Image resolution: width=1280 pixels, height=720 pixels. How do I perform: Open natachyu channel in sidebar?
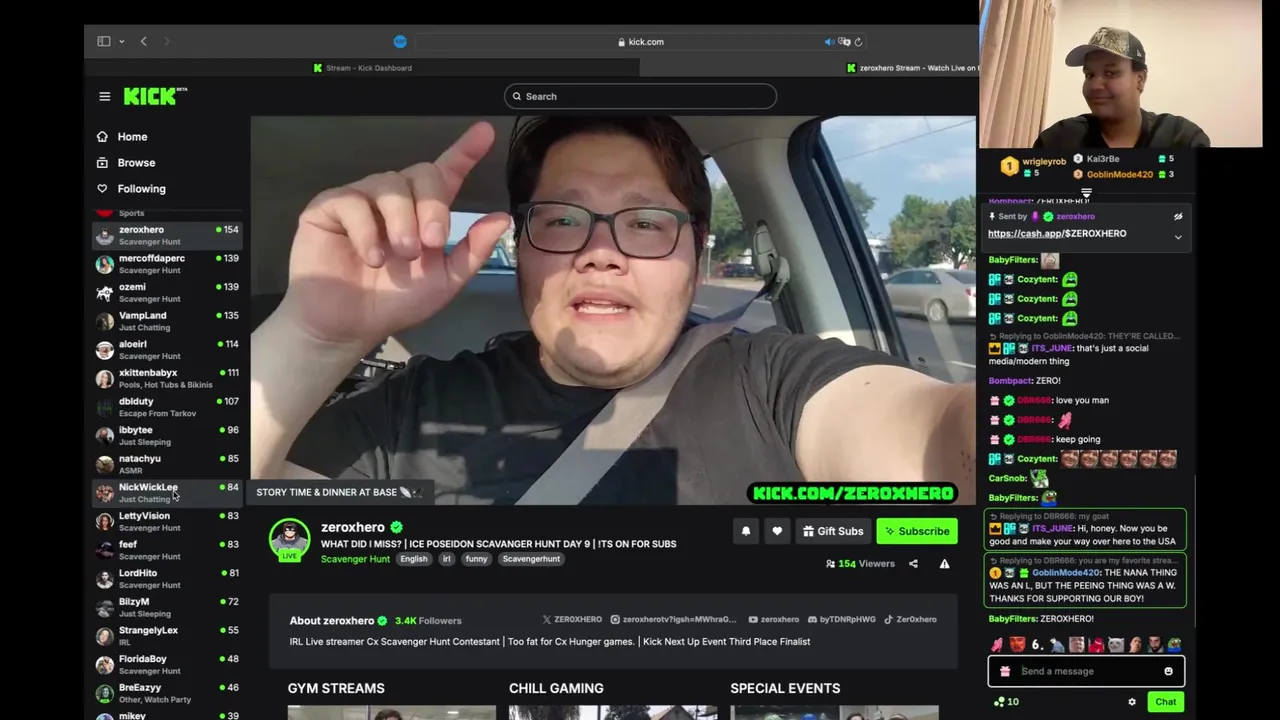167,464
